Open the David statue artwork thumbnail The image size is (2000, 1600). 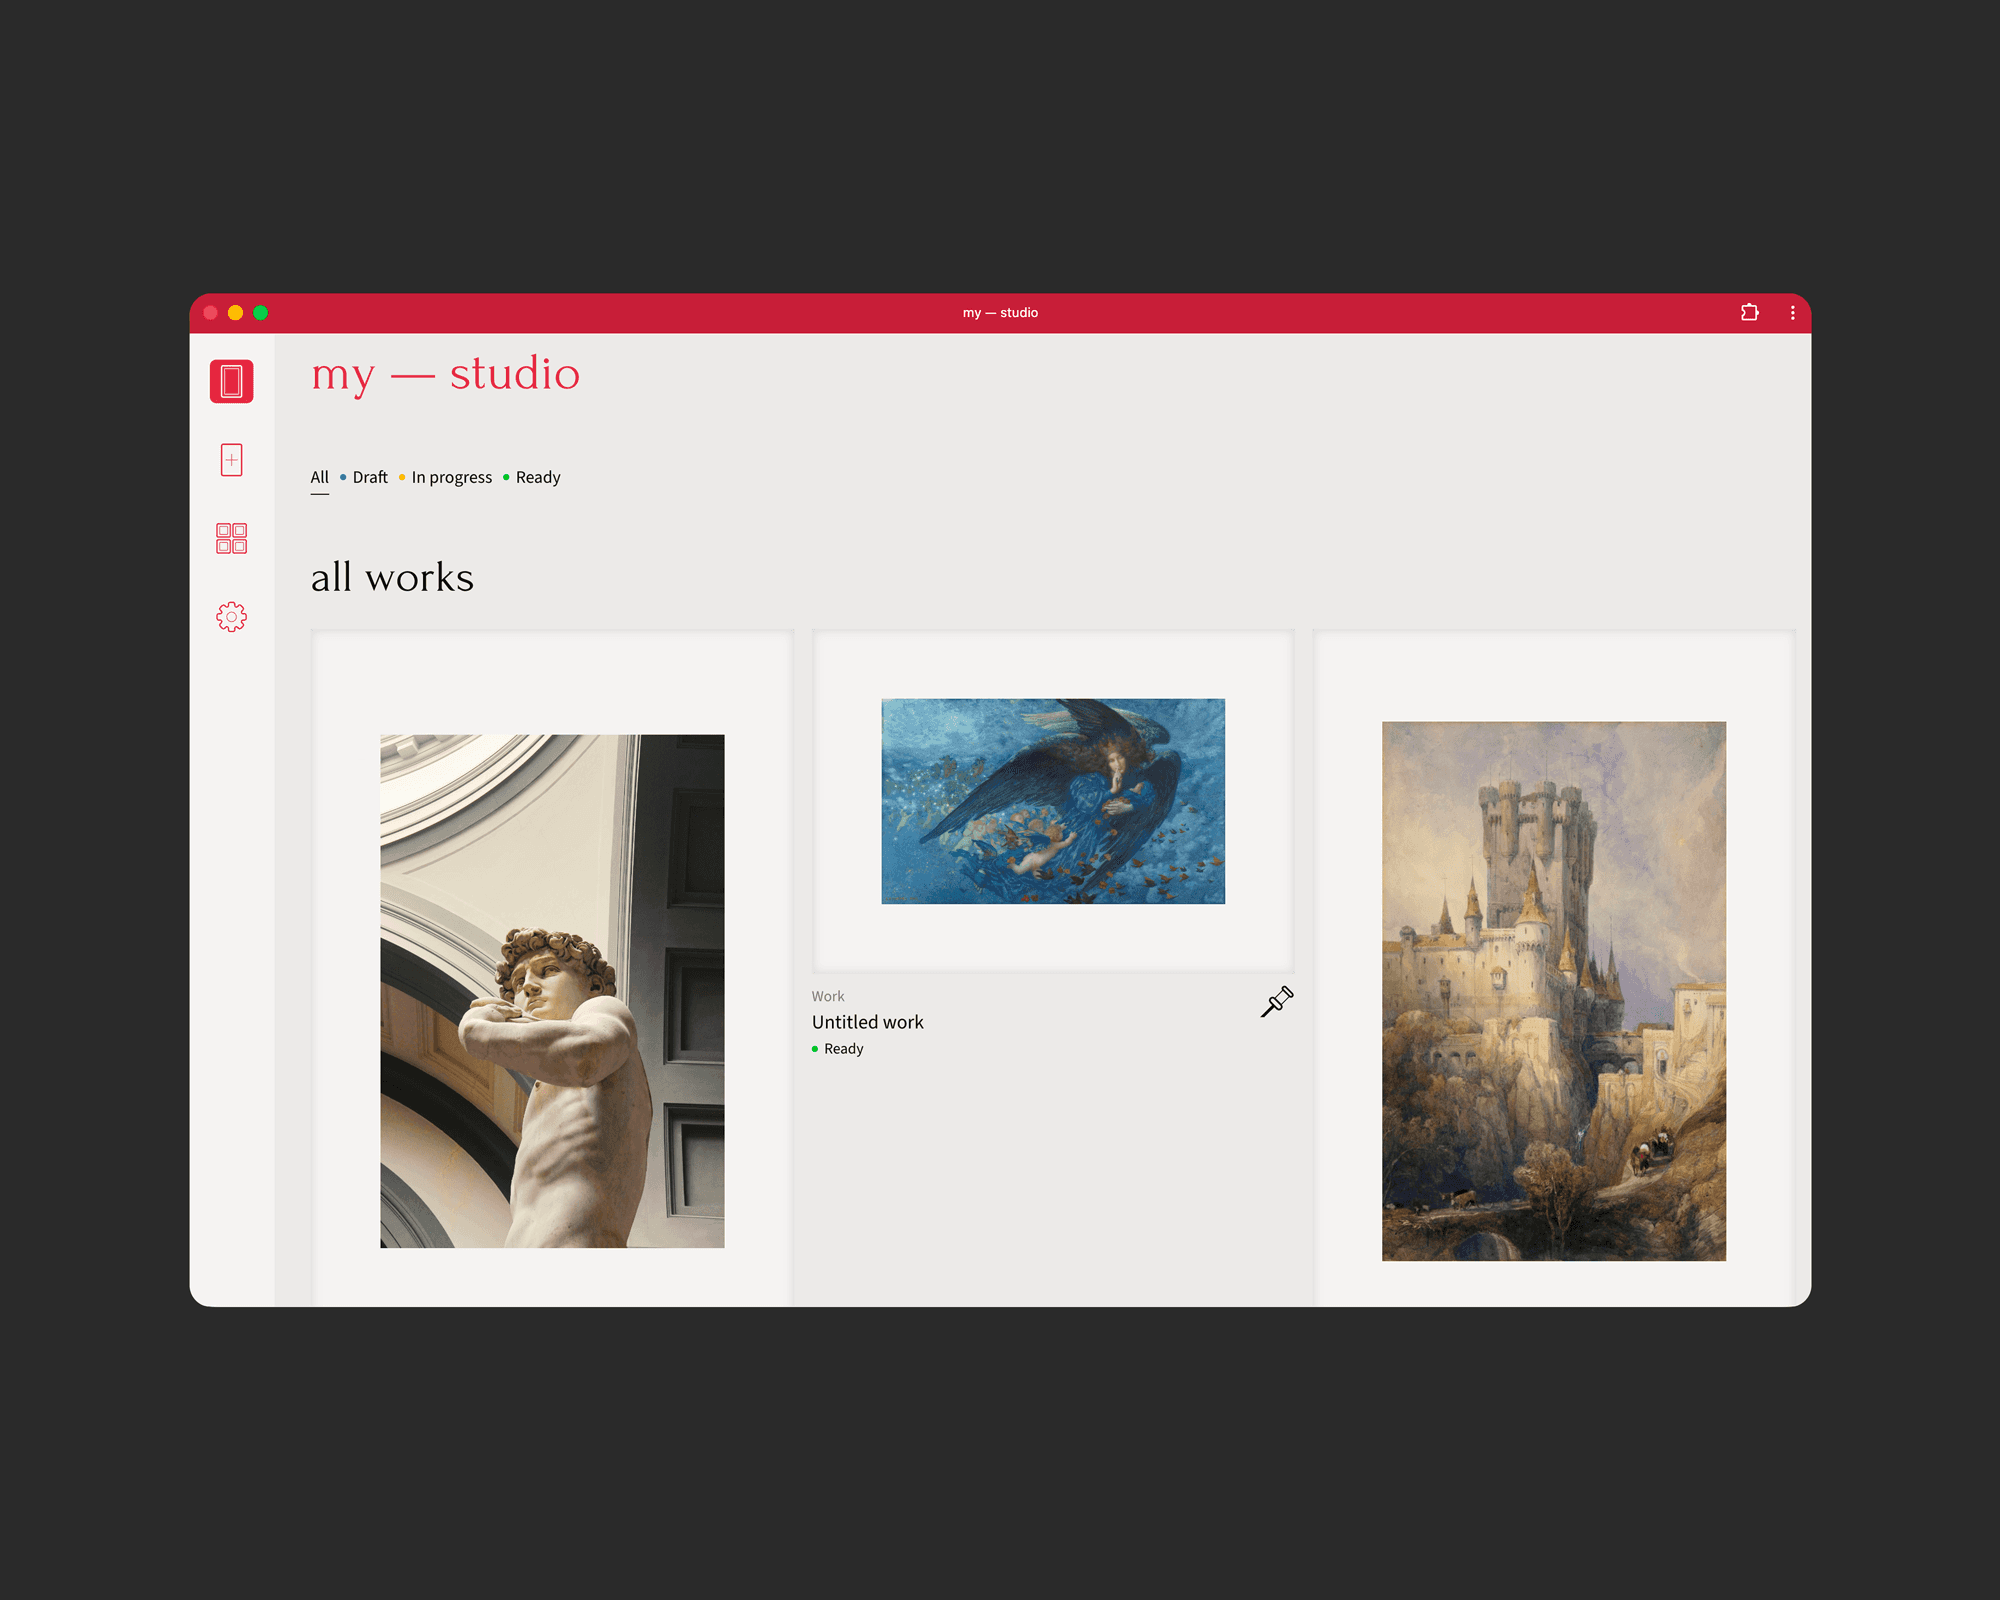point(552,991)
